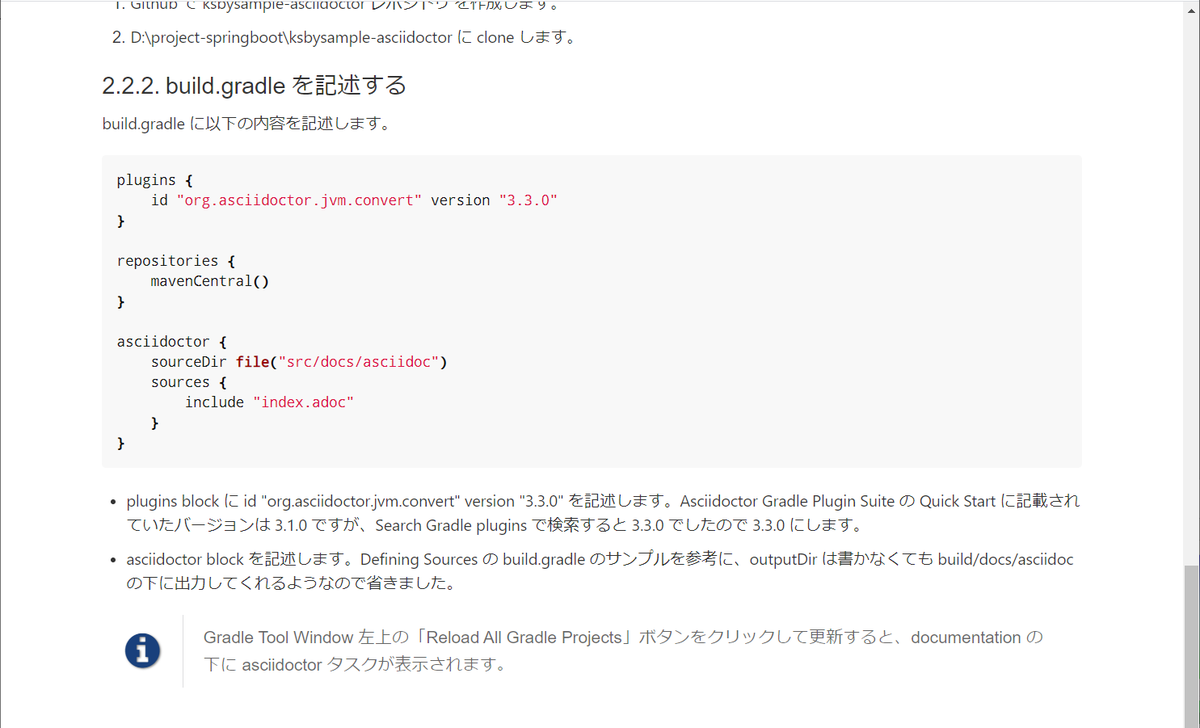Click the heading 2.2.2. build.gradle を記述する
Image resolution: width=1200 pixels, height=728 pixels.
253,86
